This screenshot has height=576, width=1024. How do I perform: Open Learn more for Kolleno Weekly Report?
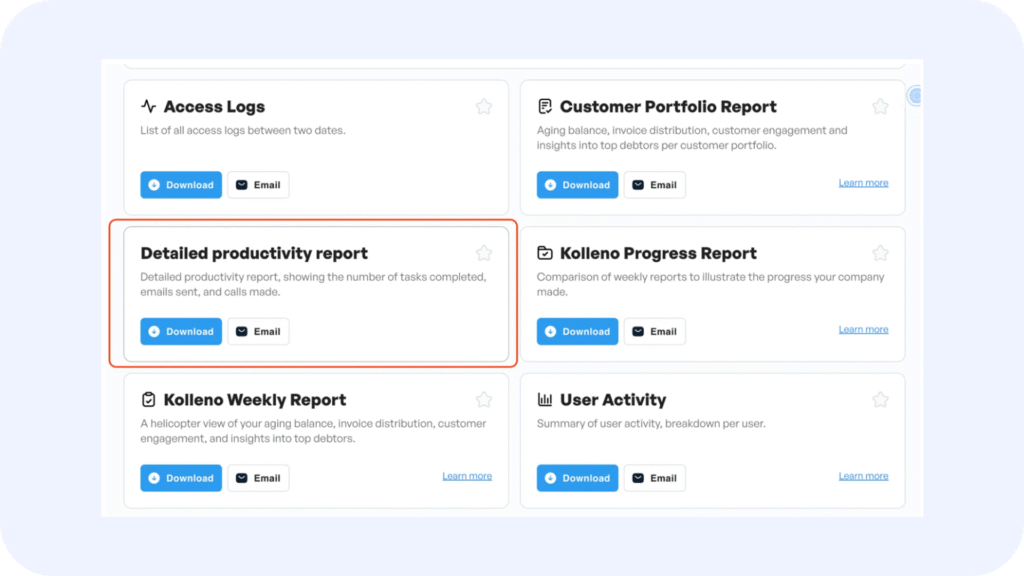coord(467,476)
